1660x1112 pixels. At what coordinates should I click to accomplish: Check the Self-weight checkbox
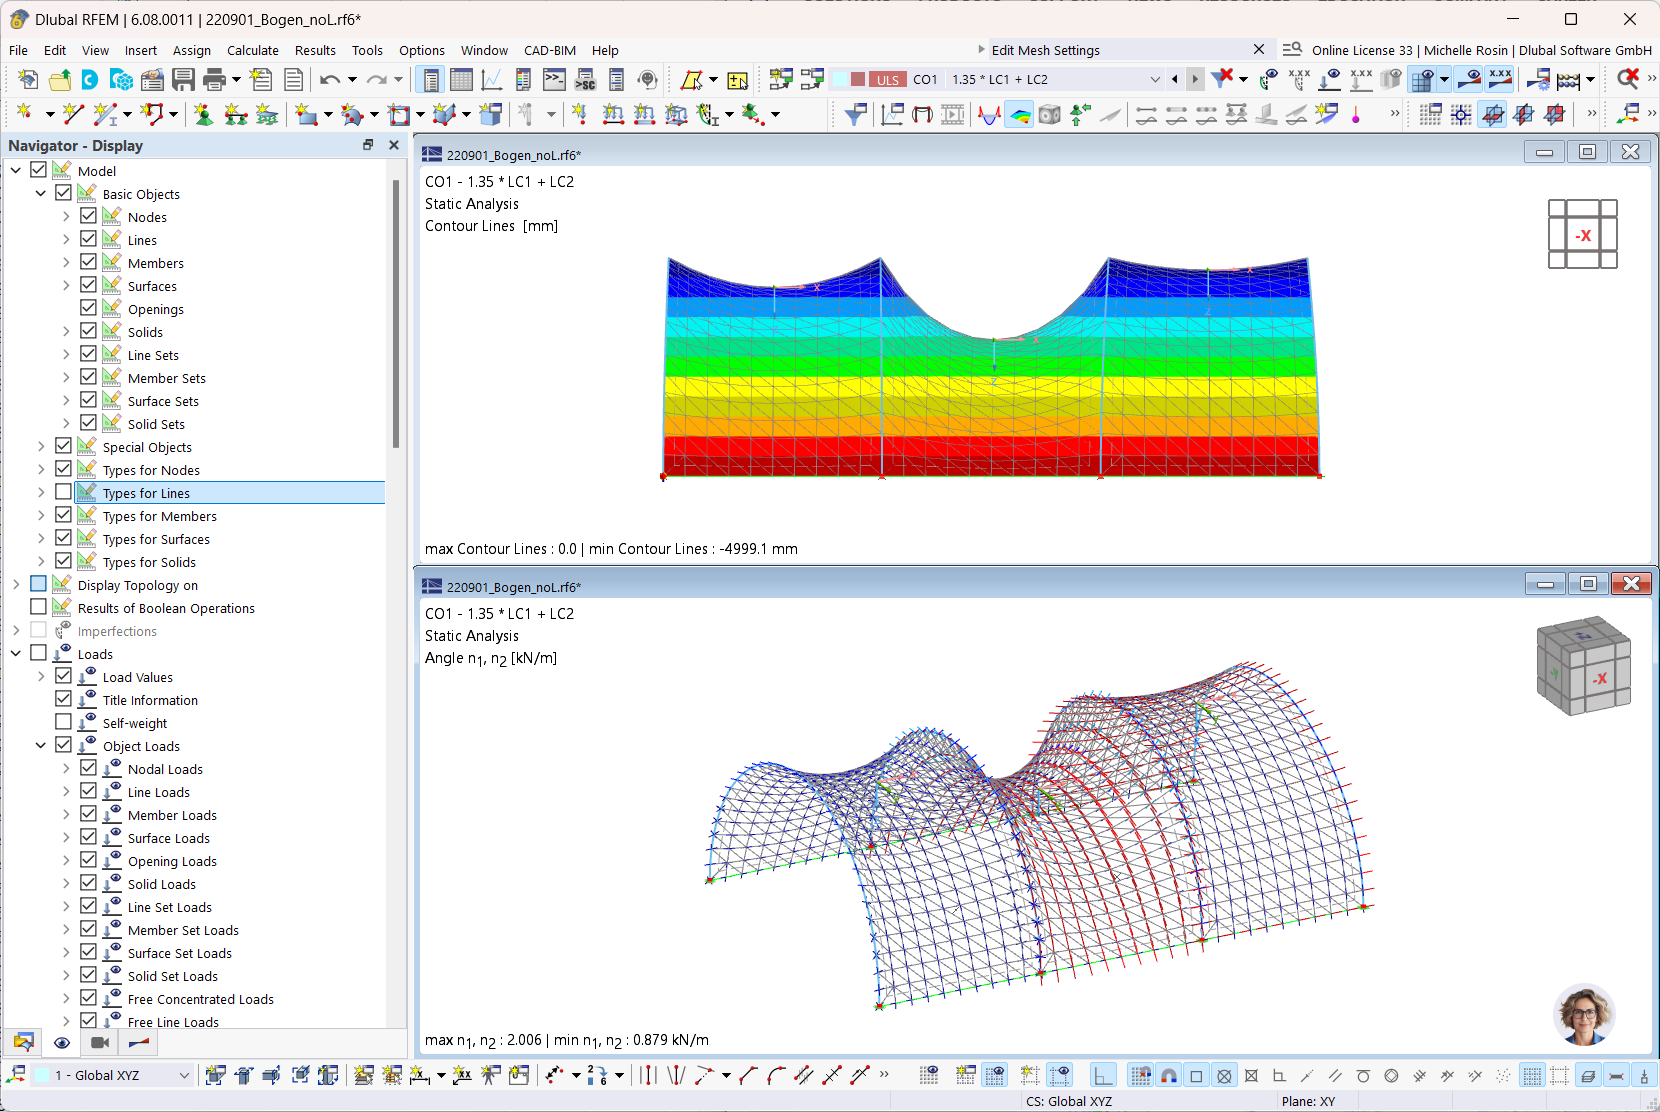coord(63,722)
